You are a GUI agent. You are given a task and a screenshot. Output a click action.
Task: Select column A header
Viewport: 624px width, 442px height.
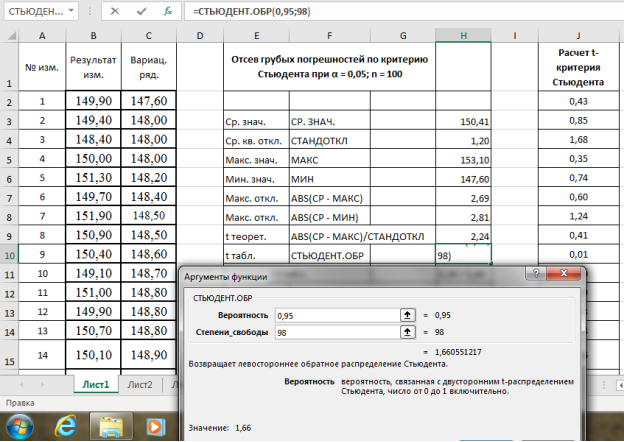(42, 36)
